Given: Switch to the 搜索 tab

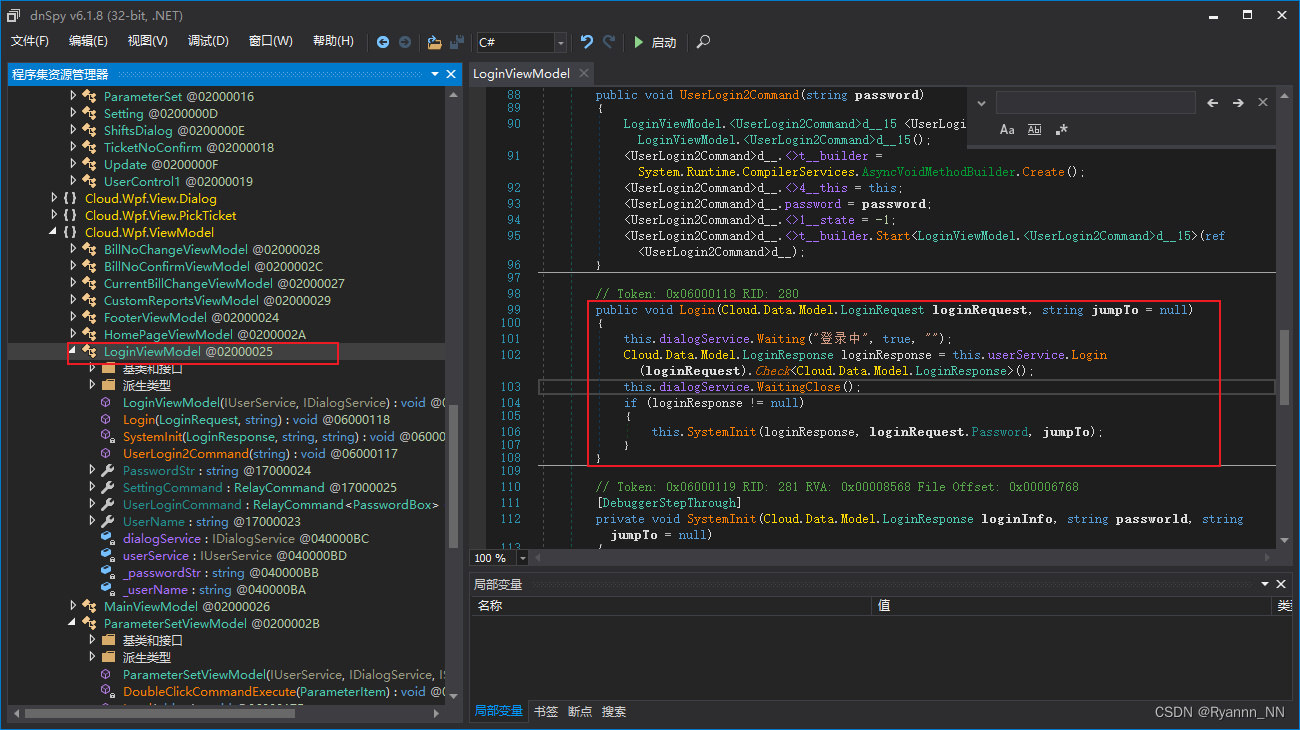Looking at the screenshot, I should [614, 711].
